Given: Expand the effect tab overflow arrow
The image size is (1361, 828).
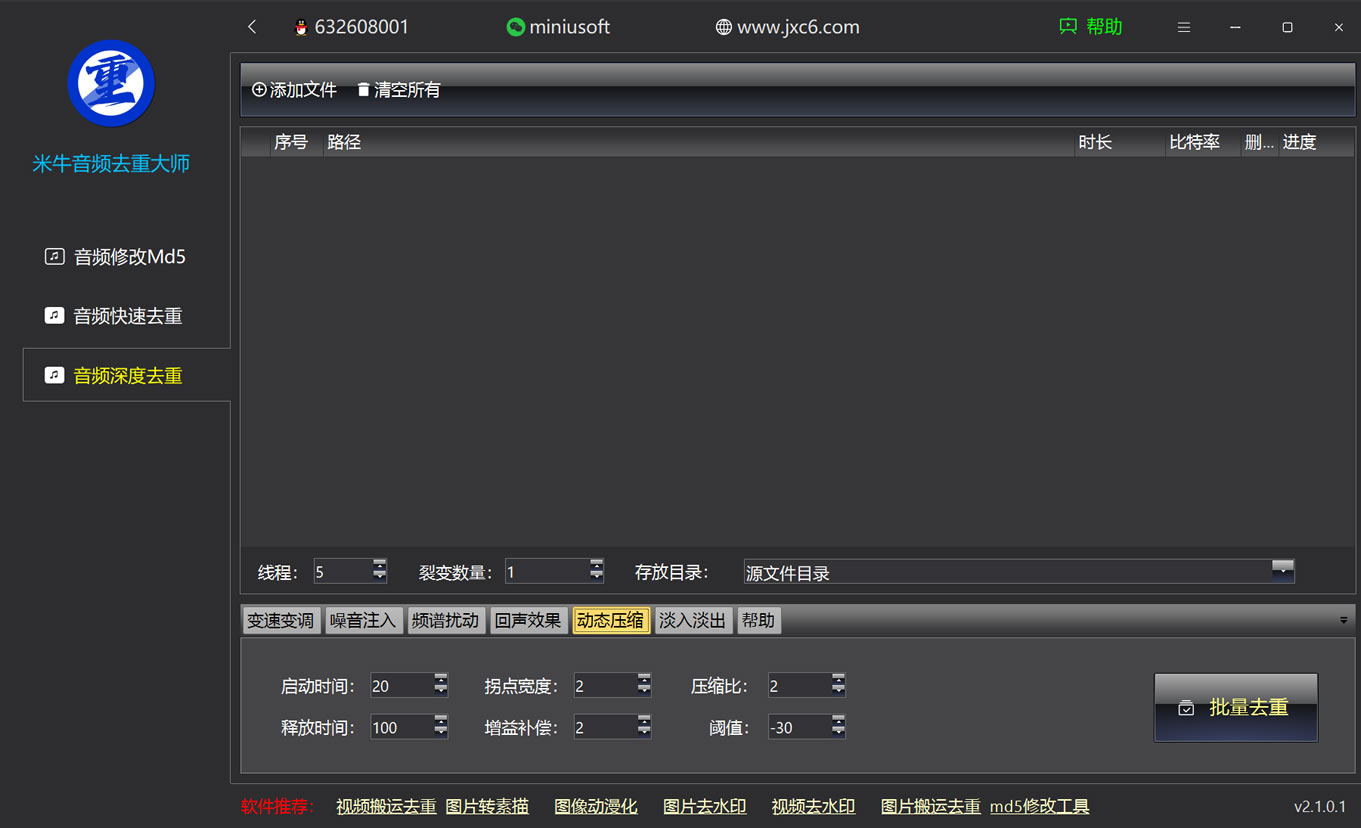Looking at the screenshot, I should point(1343,621).
